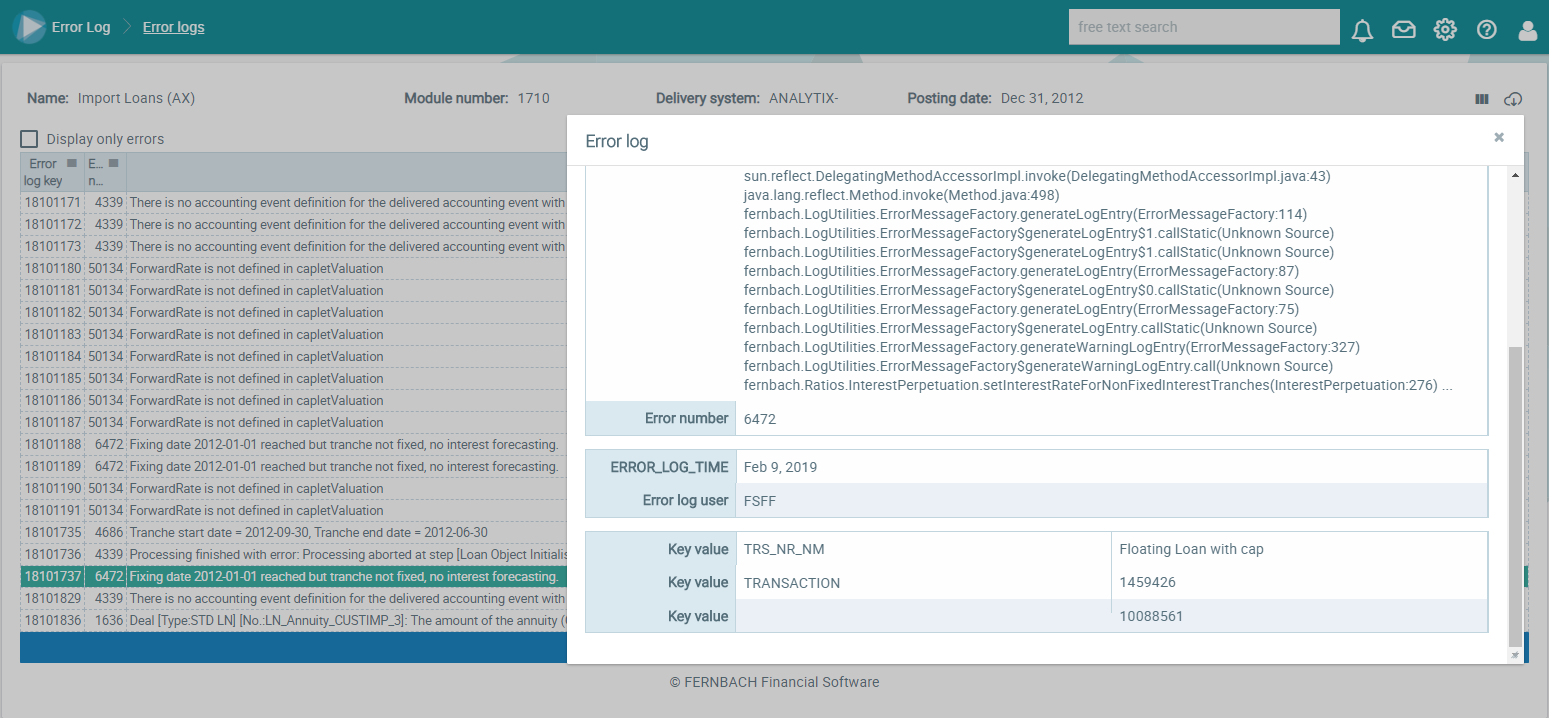Go to the Error logs breadcrumb link
1549x718 pixels.
click(x=173, y=27)
